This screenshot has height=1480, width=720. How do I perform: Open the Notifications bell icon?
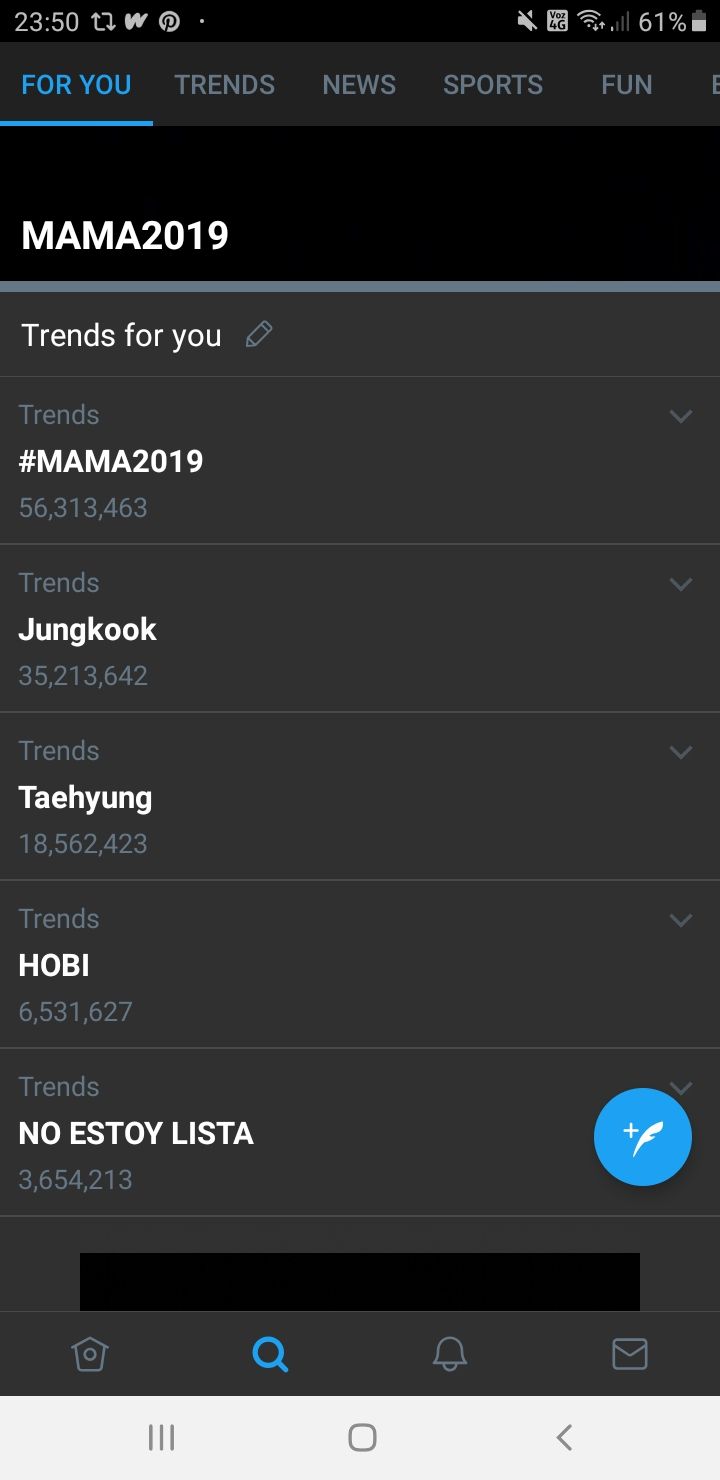450,1355
